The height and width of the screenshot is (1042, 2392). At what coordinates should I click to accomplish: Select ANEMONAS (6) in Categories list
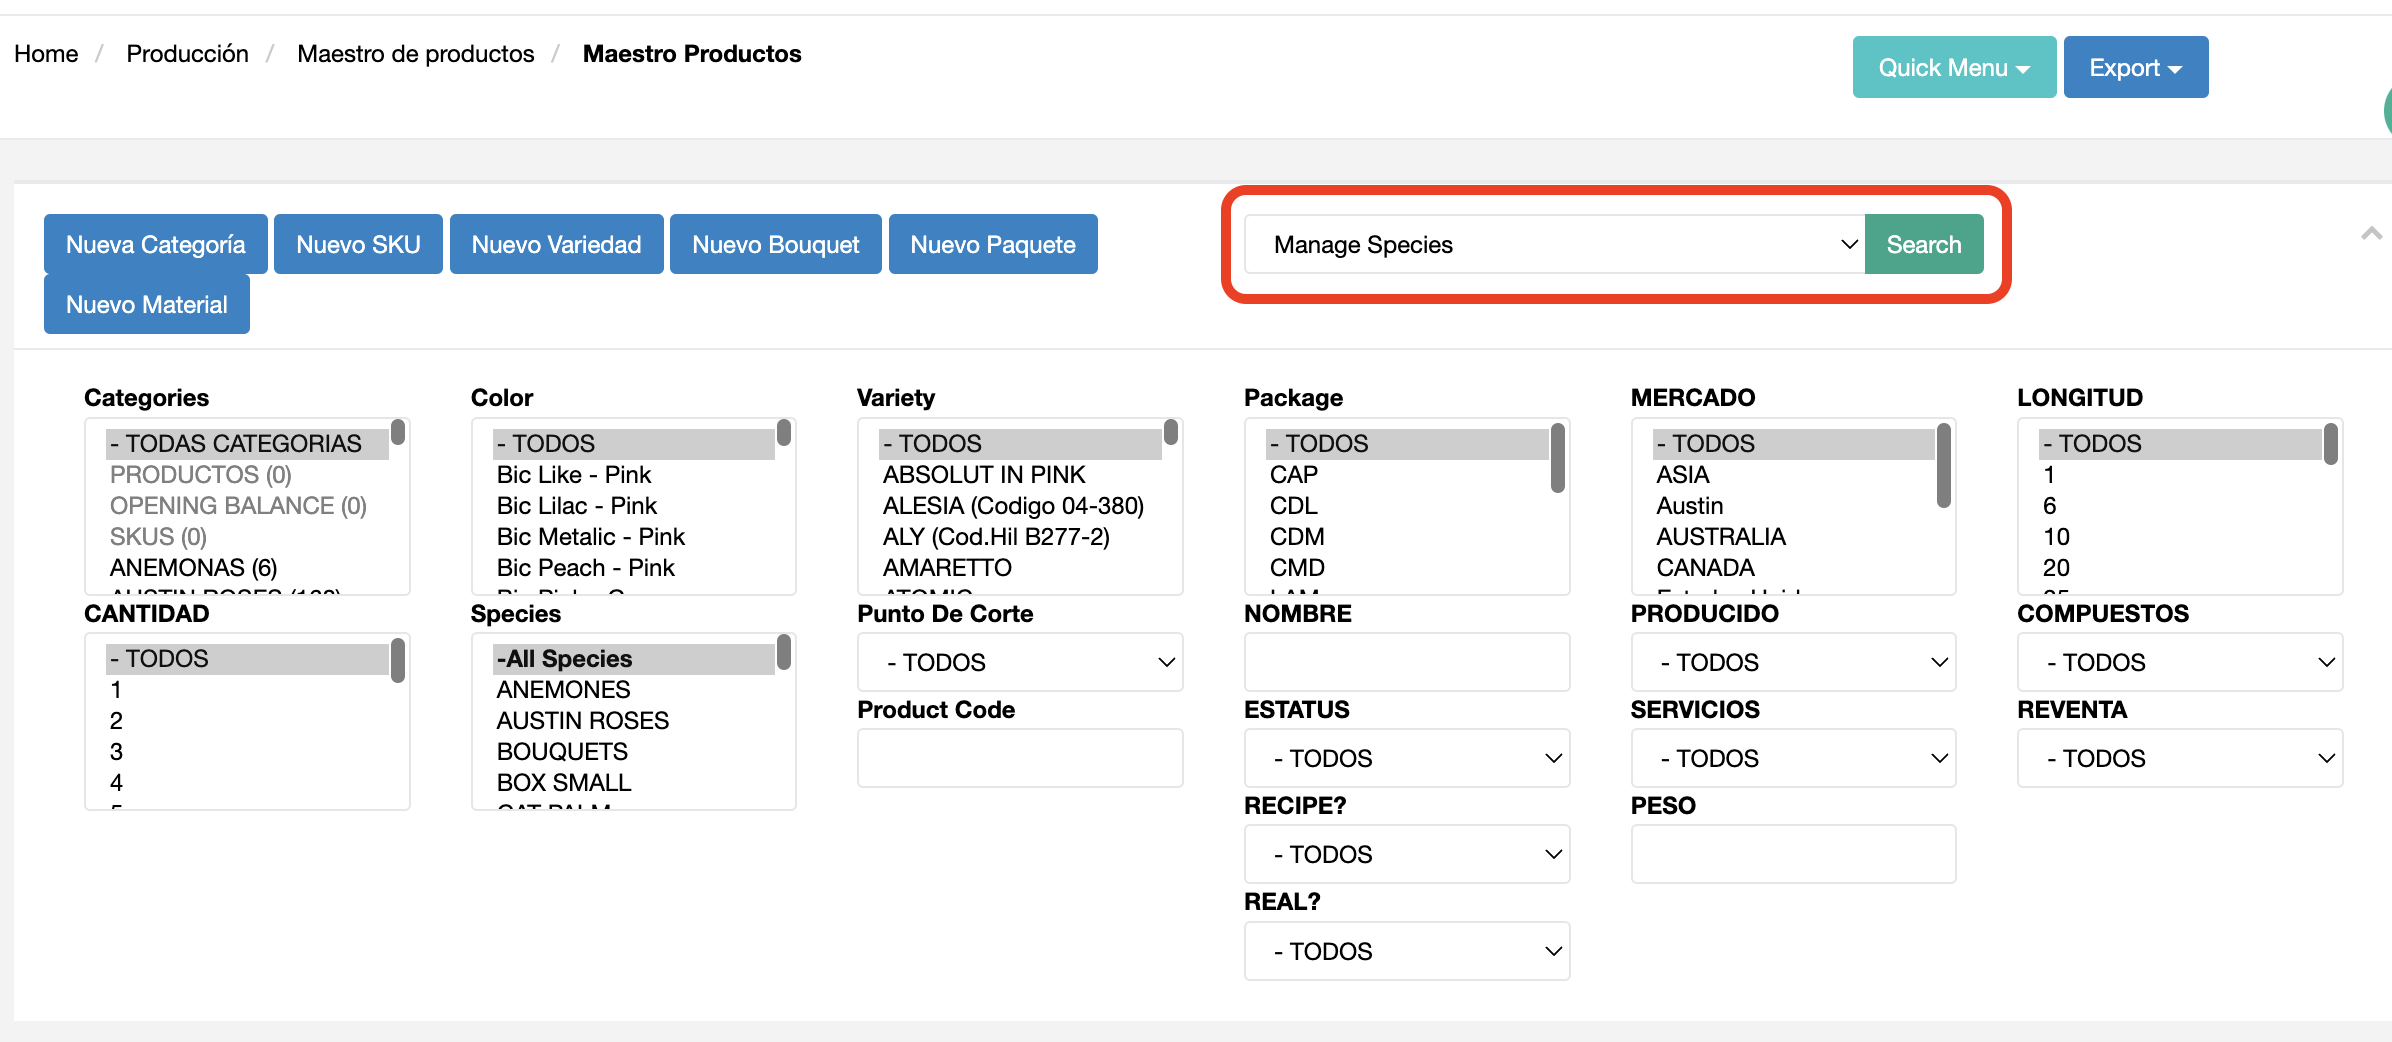(x=194, y=568)
